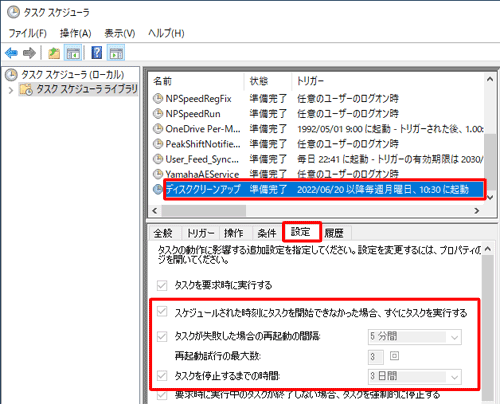Toggle the action pane toolbar icon
This screenshot has width=500, height=404.
[x=116, y=53]
